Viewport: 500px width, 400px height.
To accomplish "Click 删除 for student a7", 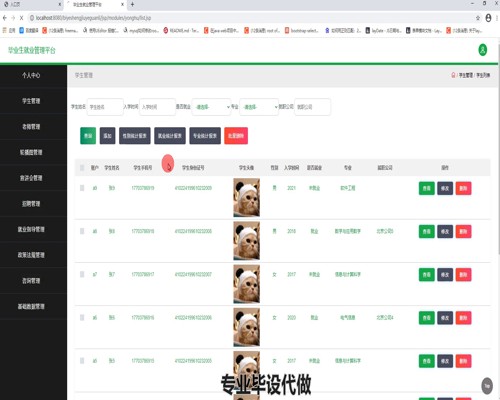I will point(463,275).
